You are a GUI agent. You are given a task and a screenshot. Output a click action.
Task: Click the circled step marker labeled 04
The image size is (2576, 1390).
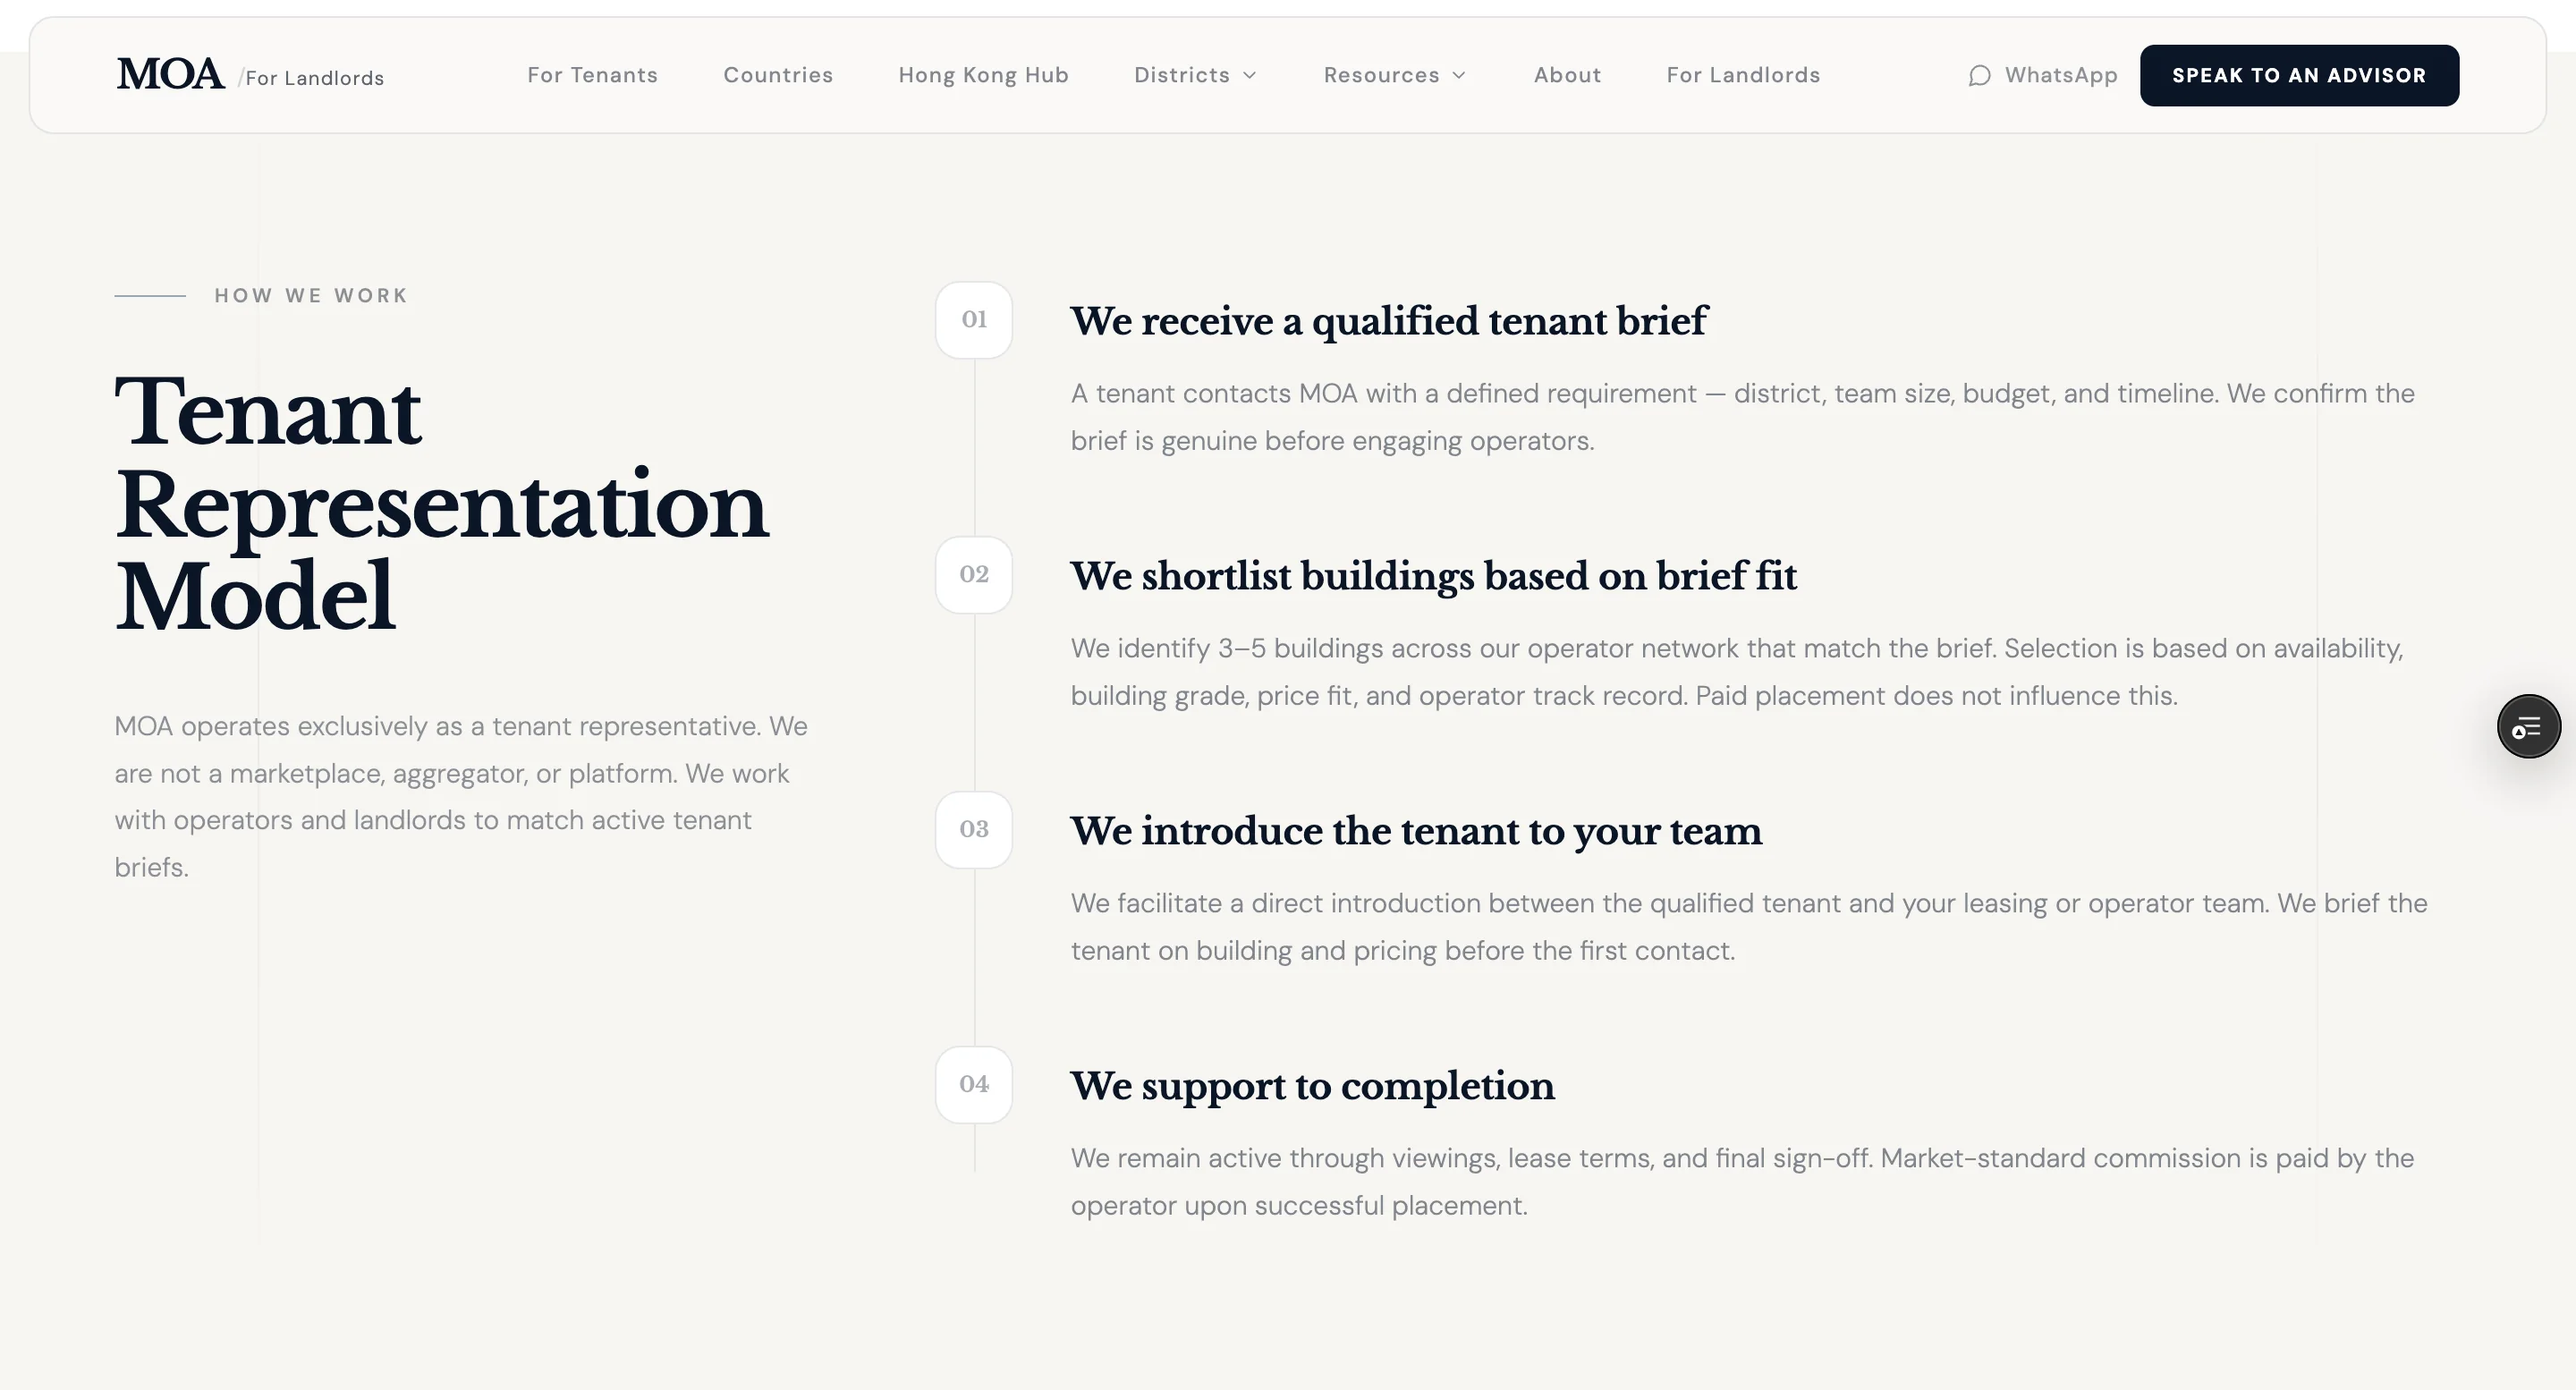click(x=973, y=1085)
